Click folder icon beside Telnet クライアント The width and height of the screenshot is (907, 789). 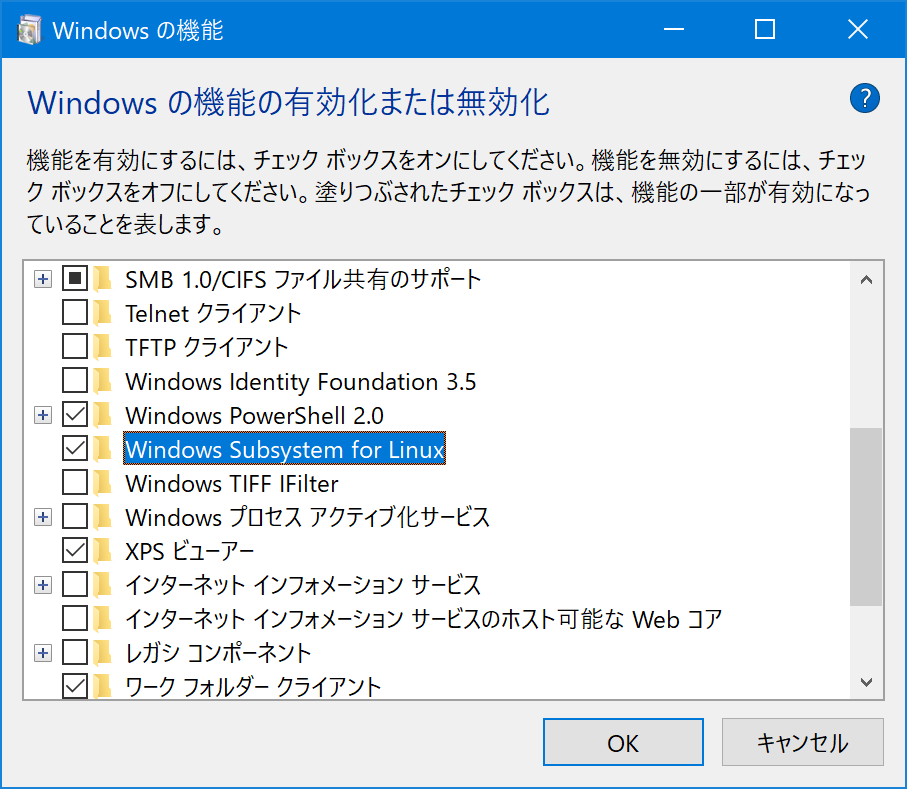click(102, 313)
